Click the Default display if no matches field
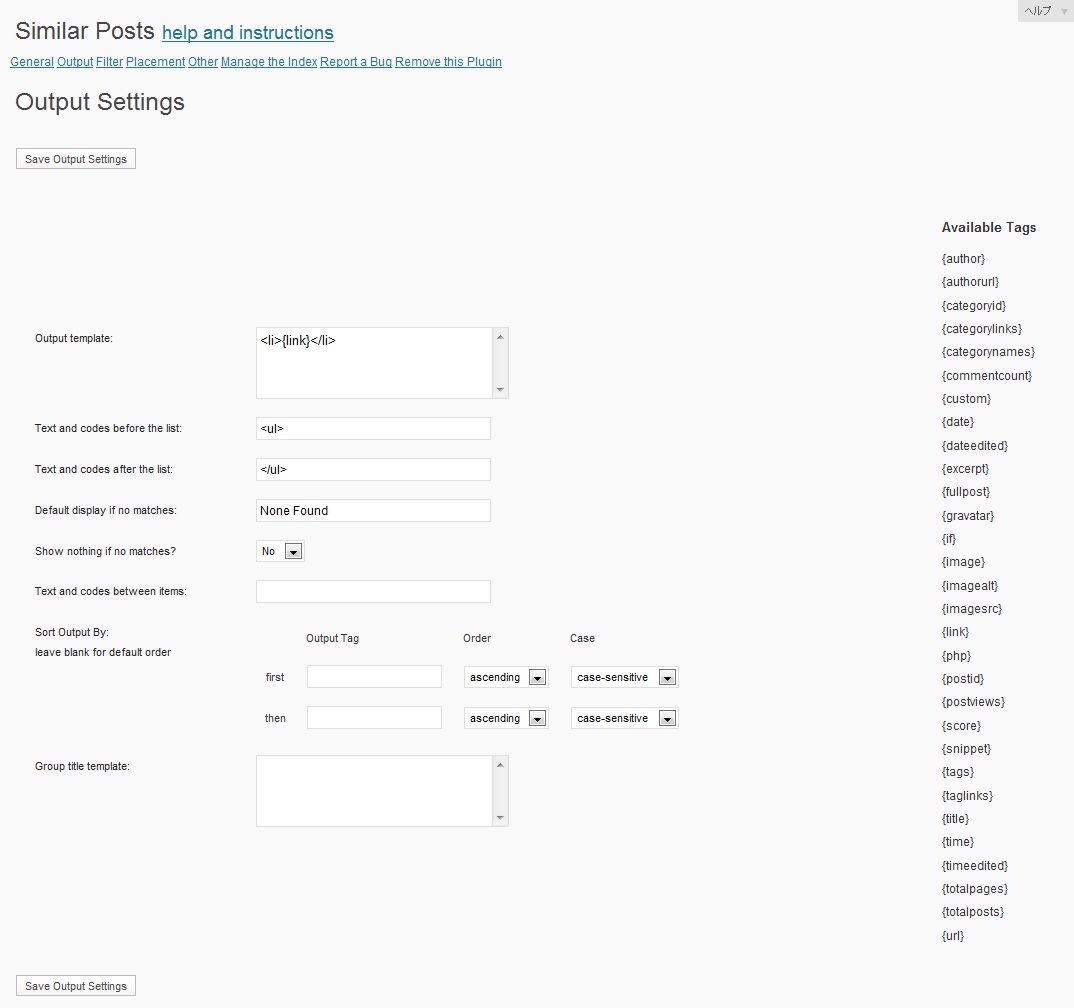The width and height of the screenshot is (1074, 1008). tap(373, 511)
